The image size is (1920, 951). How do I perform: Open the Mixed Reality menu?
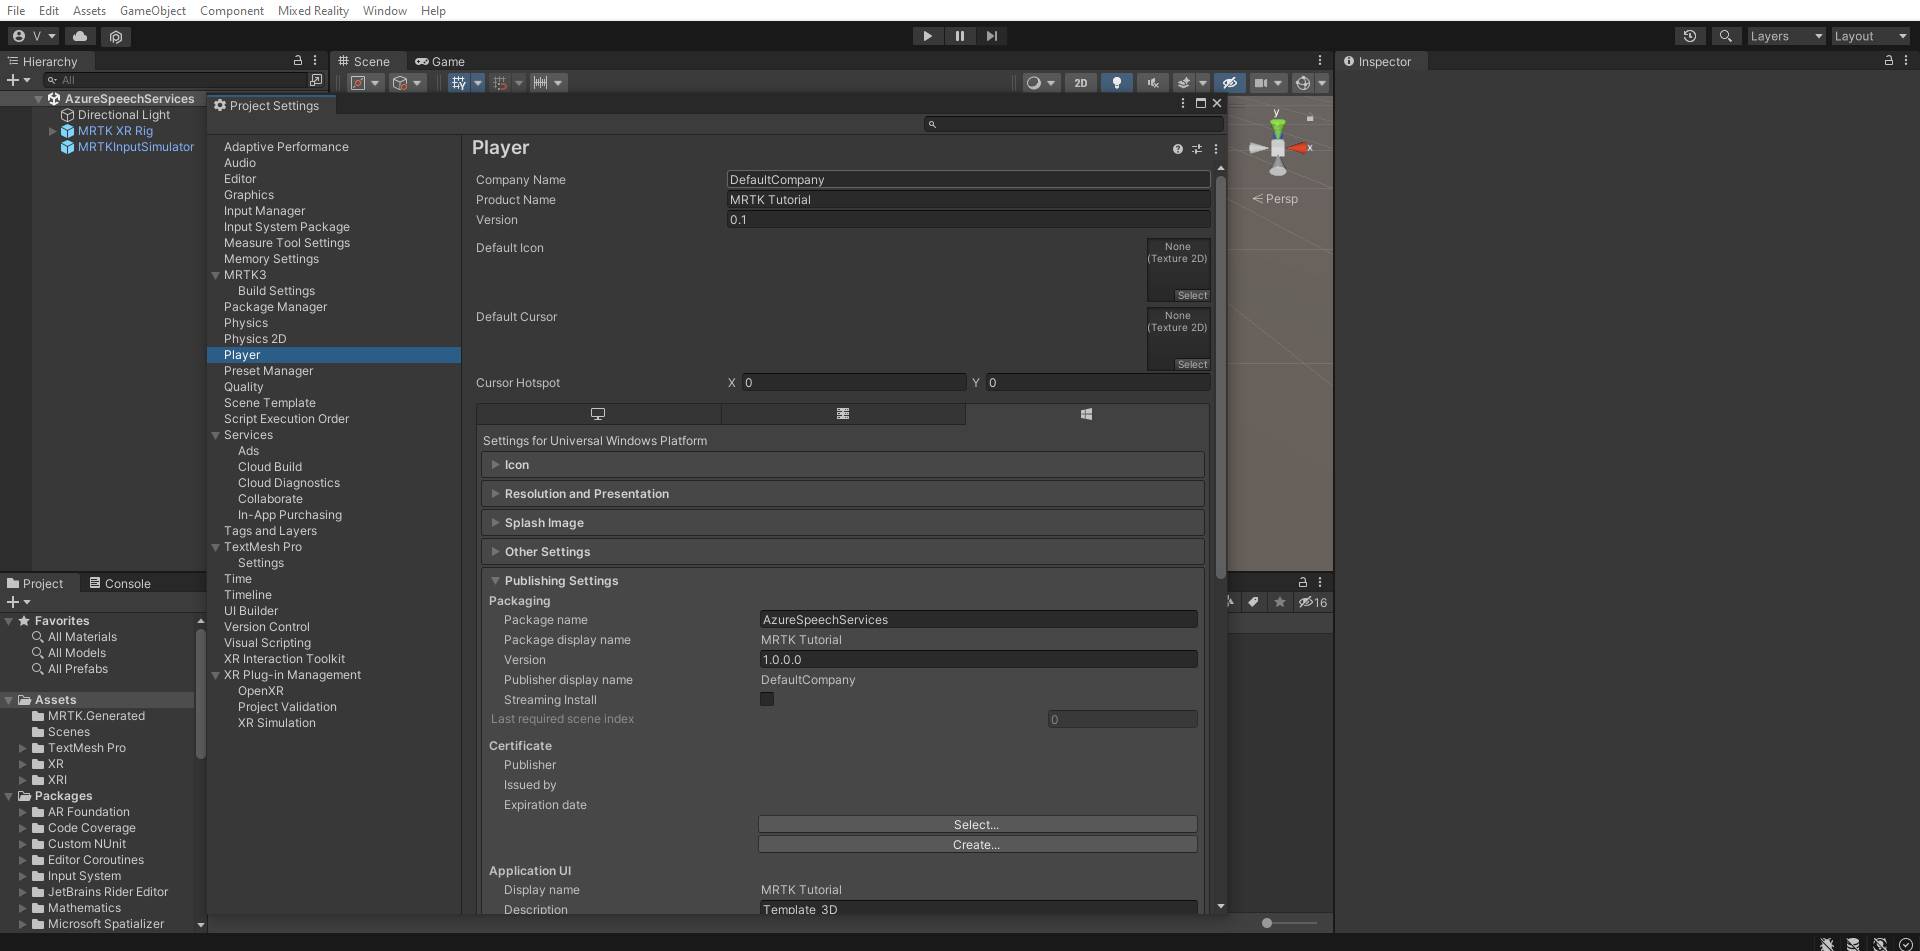pos(313,11)
